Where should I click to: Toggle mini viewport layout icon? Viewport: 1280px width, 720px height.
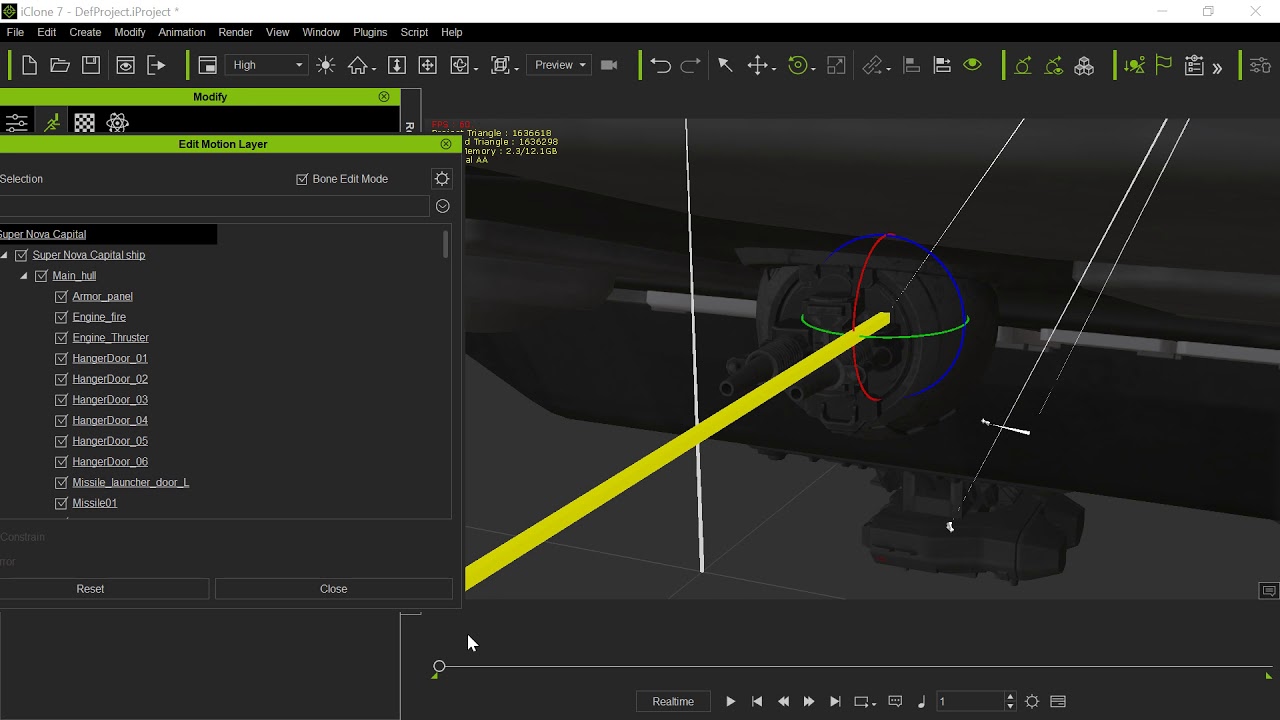pos(207,65)
